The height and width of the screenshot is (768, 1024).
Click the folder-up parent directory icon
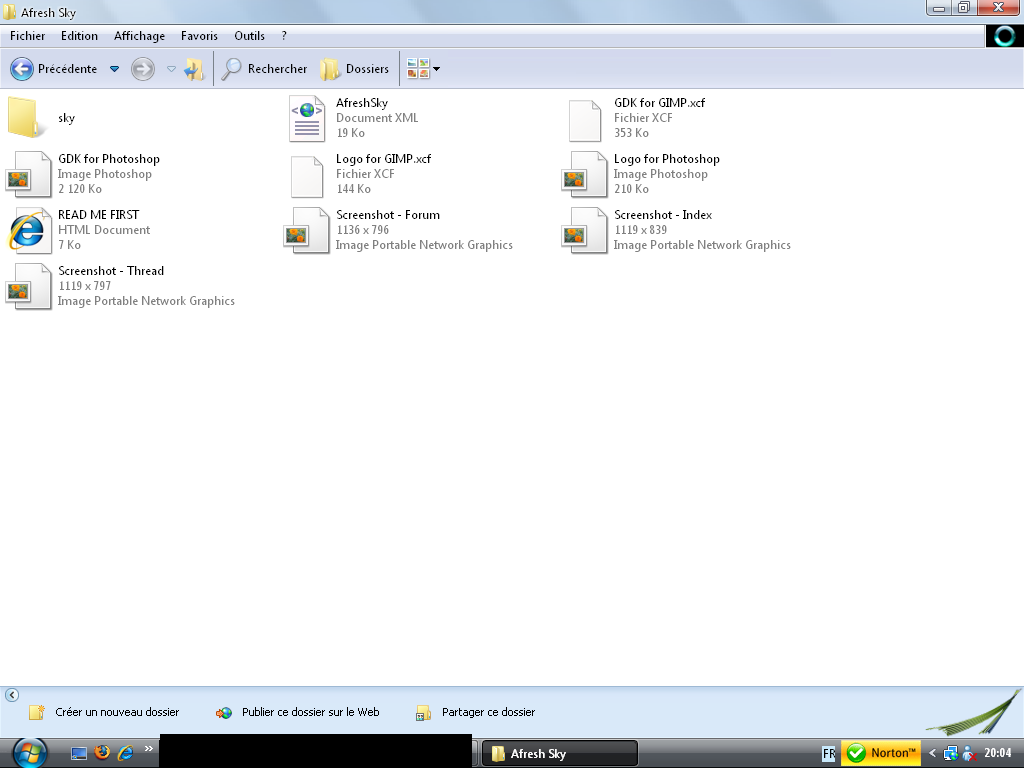pos(194,69)
